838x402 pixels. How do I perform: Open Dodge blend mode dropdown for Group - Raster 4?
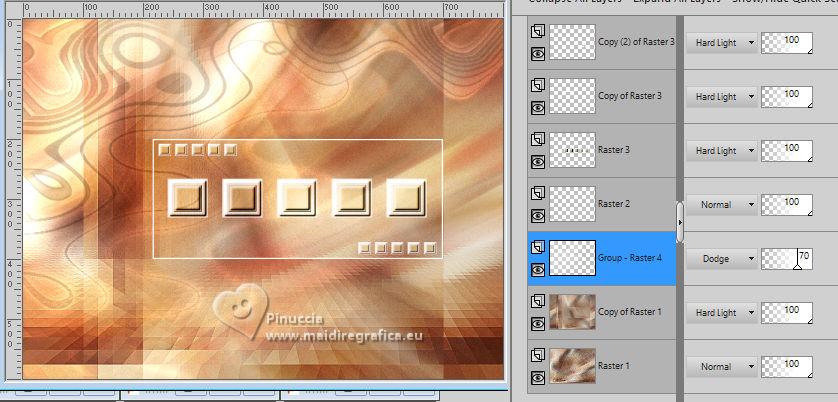point(722,259)
